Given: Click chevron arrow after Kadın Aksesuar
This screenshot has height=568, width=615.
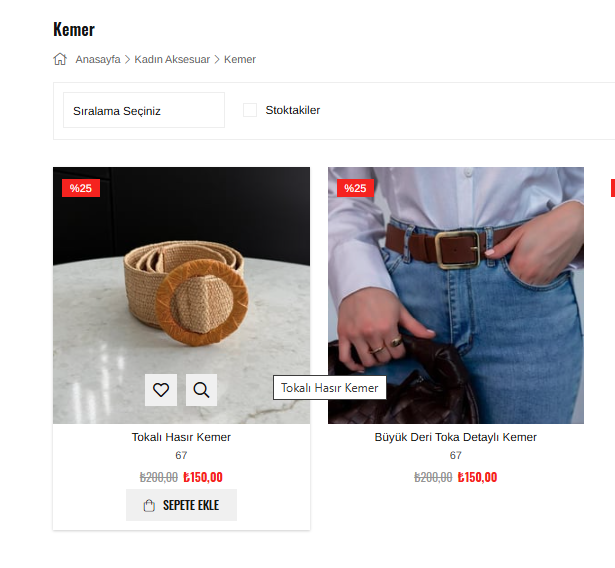Looking at the screenshot, I should pyautogui.click(x=217, y=60).
